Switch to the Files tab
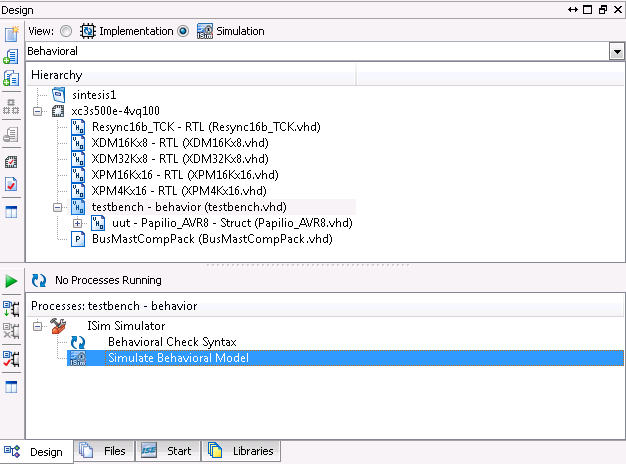 click(x=104, y=451)
